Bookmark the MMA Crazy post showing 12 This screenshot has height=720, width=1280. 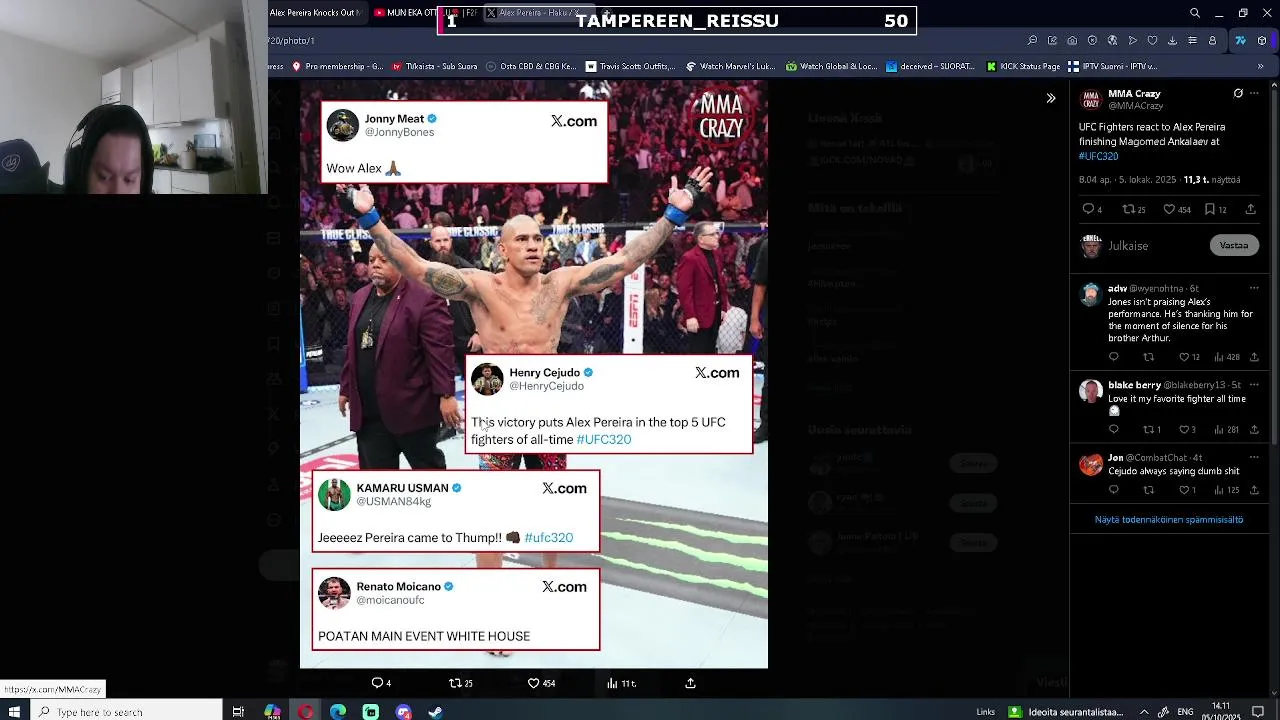tap(1215, 209)
